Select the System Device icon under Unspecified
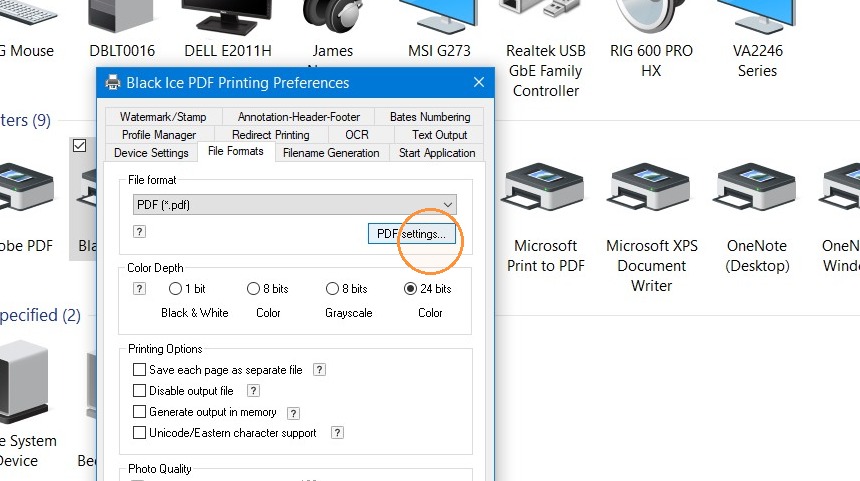Screen dimensions: 860x481 (x=25, y=383)
